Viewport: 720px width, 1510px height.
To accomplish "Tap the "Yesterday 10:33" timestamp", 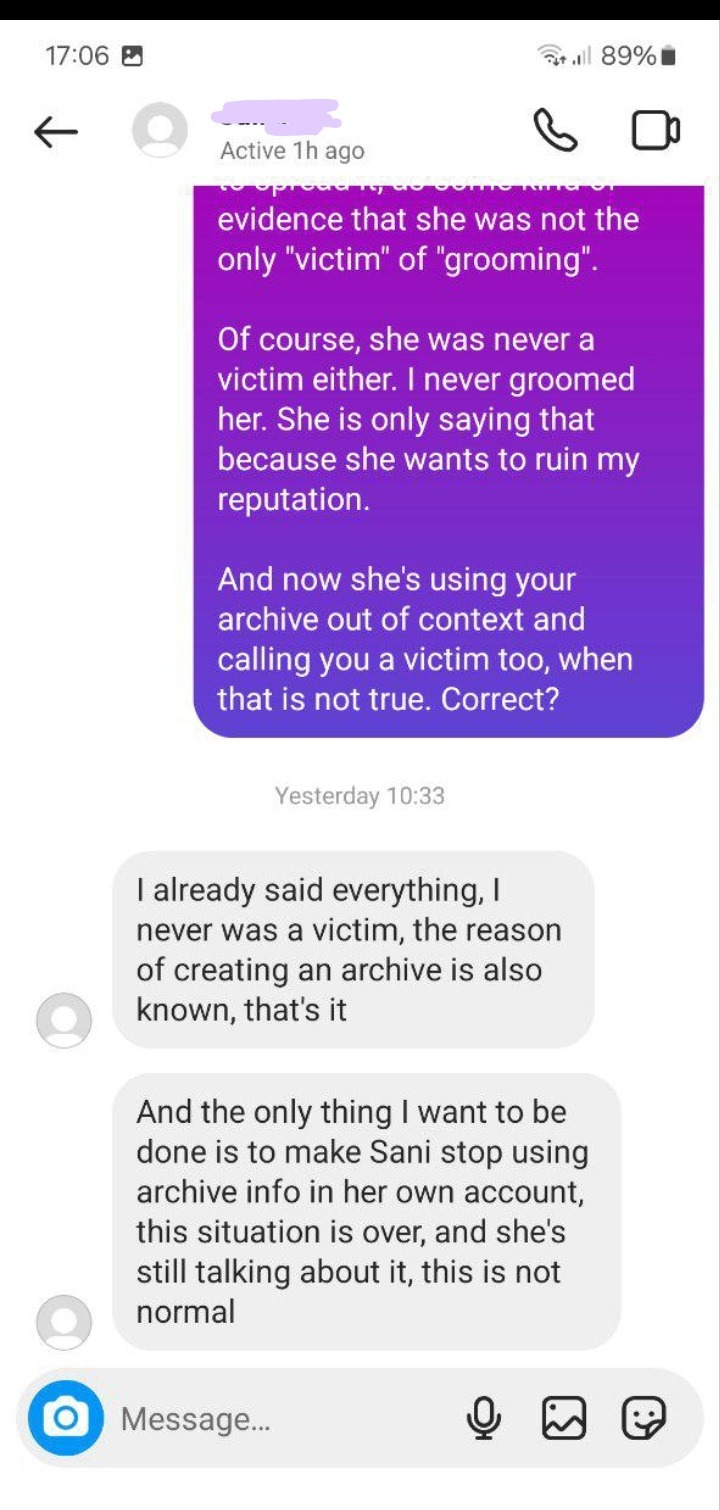I will click(x=360, y=796).
